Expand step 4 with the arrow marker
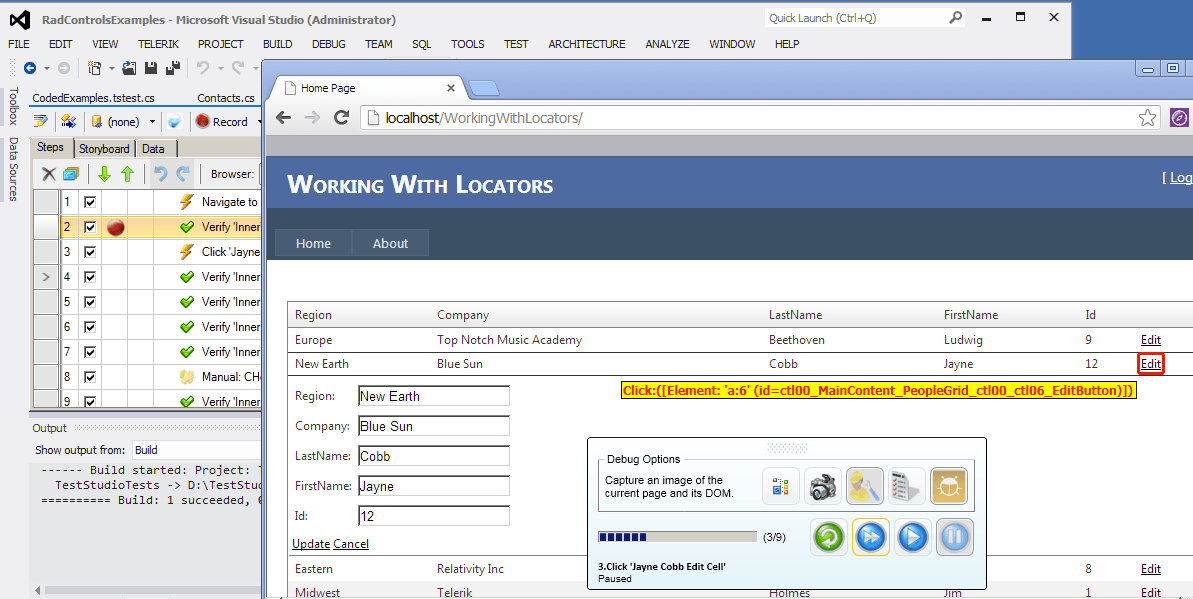Viewport: 1193px width, 599px height. click(46, 277)
